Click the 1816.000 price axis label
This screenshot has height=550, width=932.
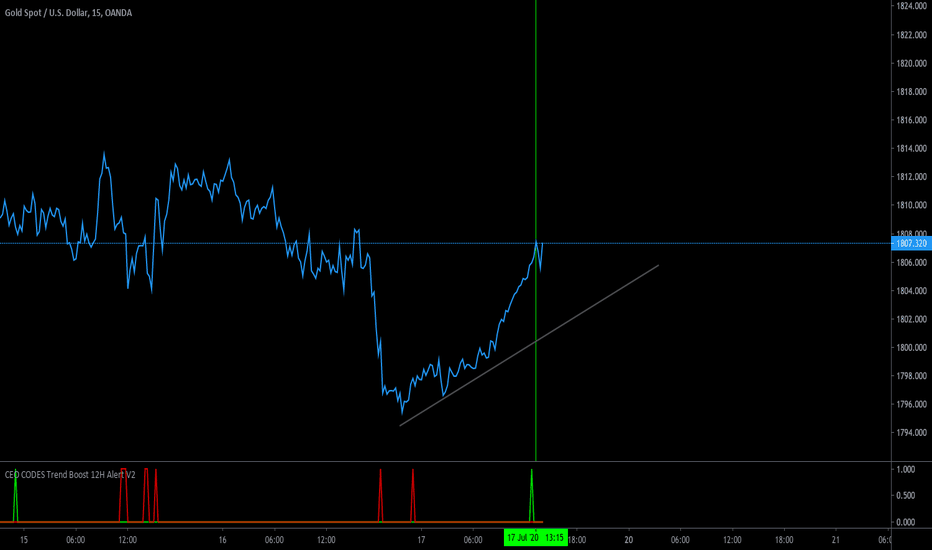click(x=912, y=120)
